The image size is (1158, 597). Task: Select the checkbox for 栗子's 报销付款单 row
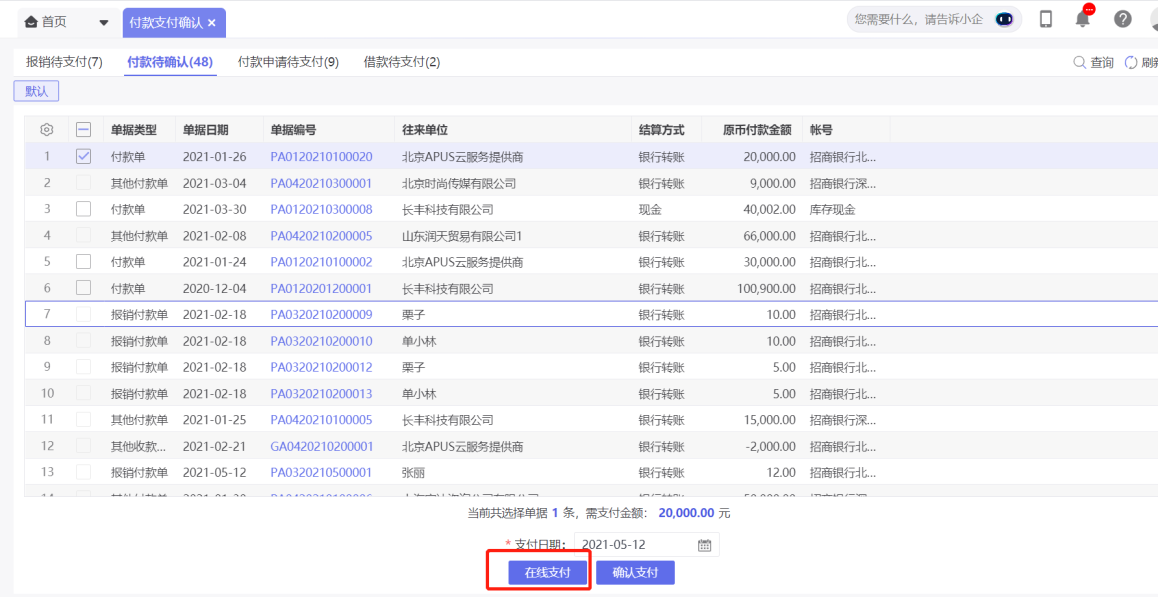coord(82,314)
